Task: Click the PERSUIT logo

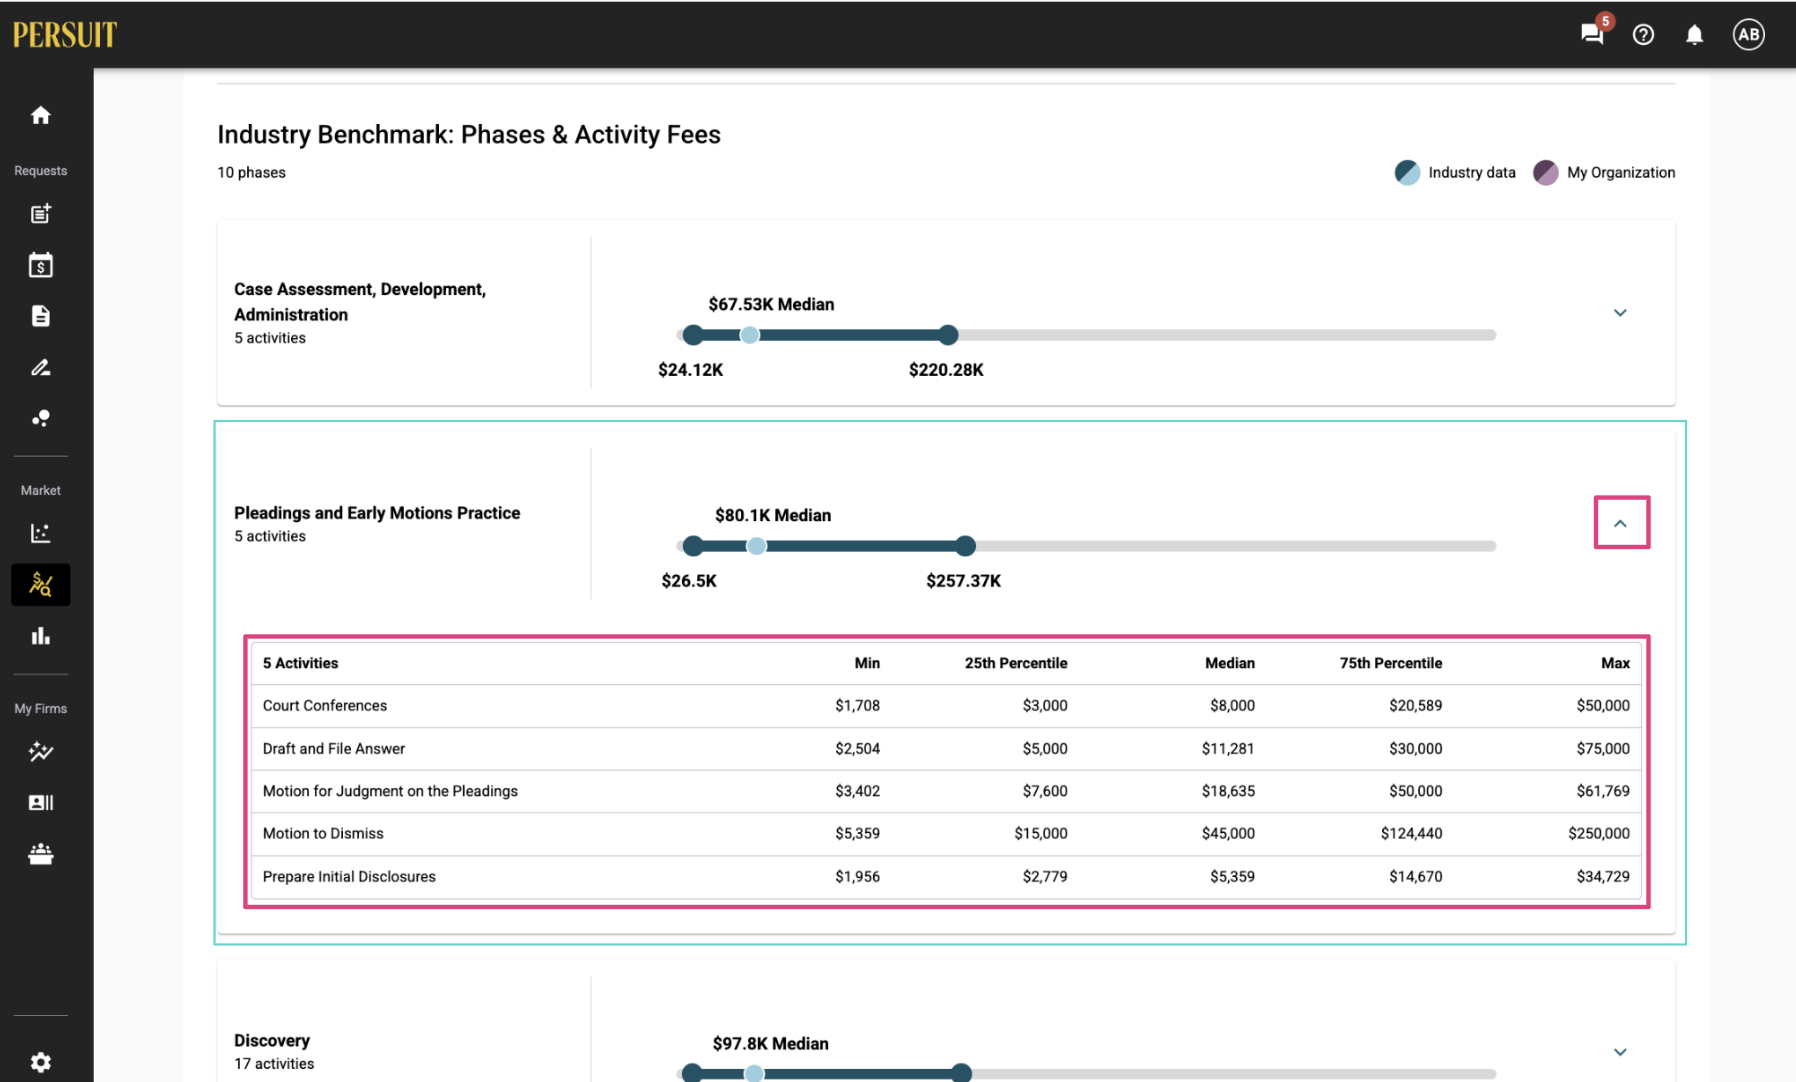Action: coord(65,35)
